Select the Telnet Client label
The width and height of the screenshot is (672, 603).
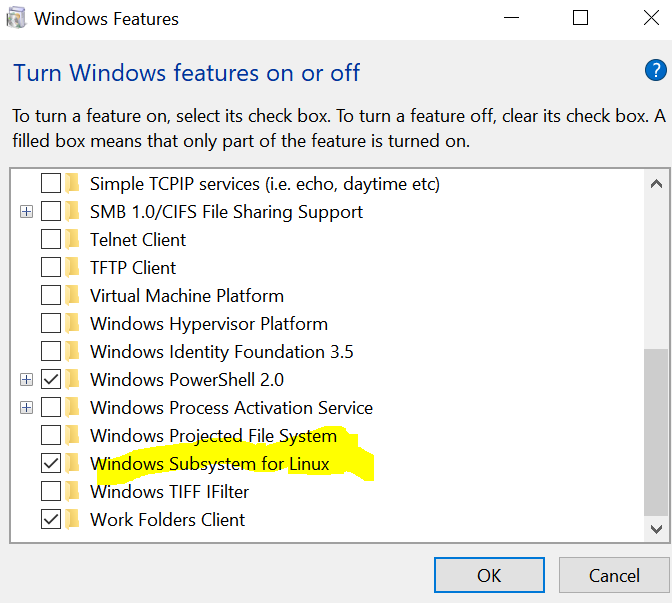click(138, 240)
